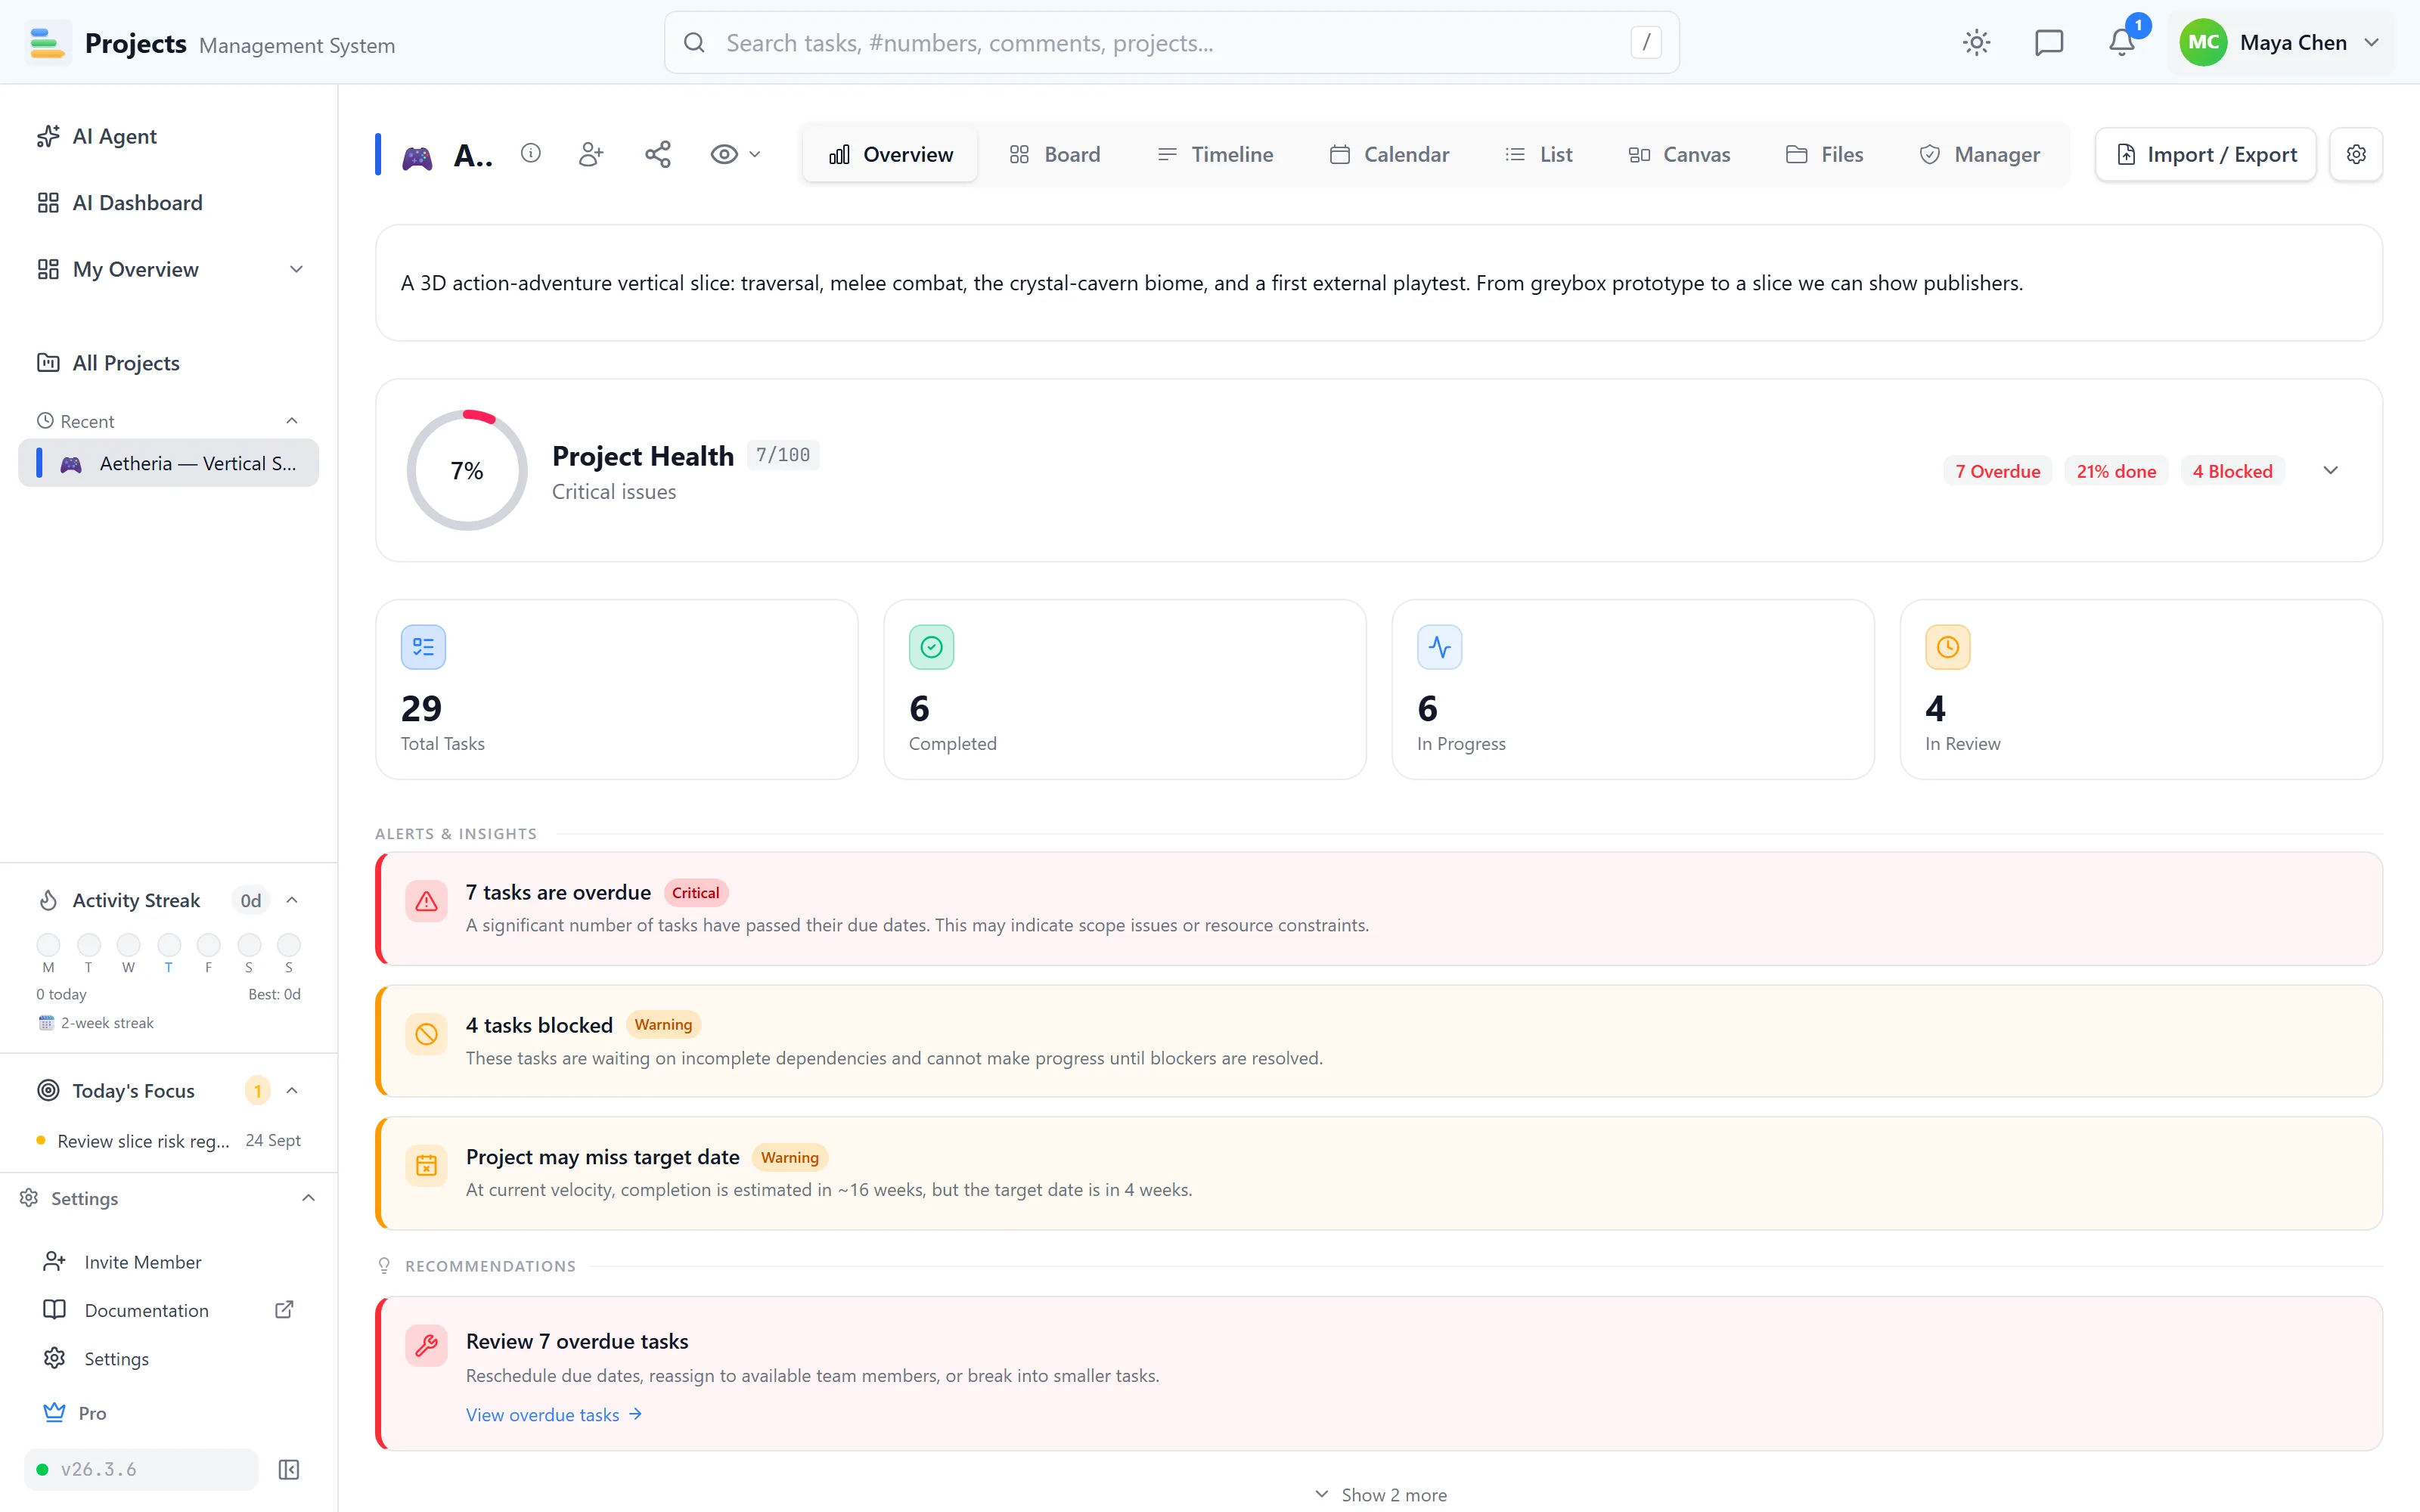This screenshot has width=2420, height=1512.
Task: Collapse the sidebar panel icon
Action: (289, 1469)
